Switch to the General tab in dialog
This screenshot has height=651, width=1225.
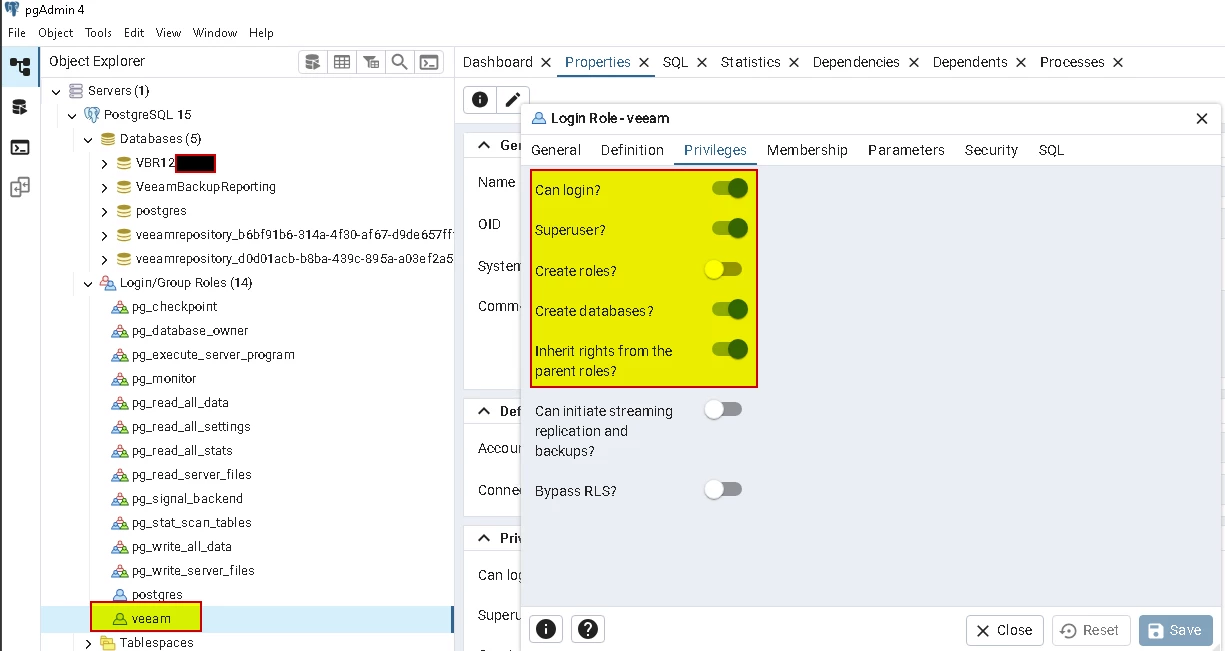(x=556, y=150)
